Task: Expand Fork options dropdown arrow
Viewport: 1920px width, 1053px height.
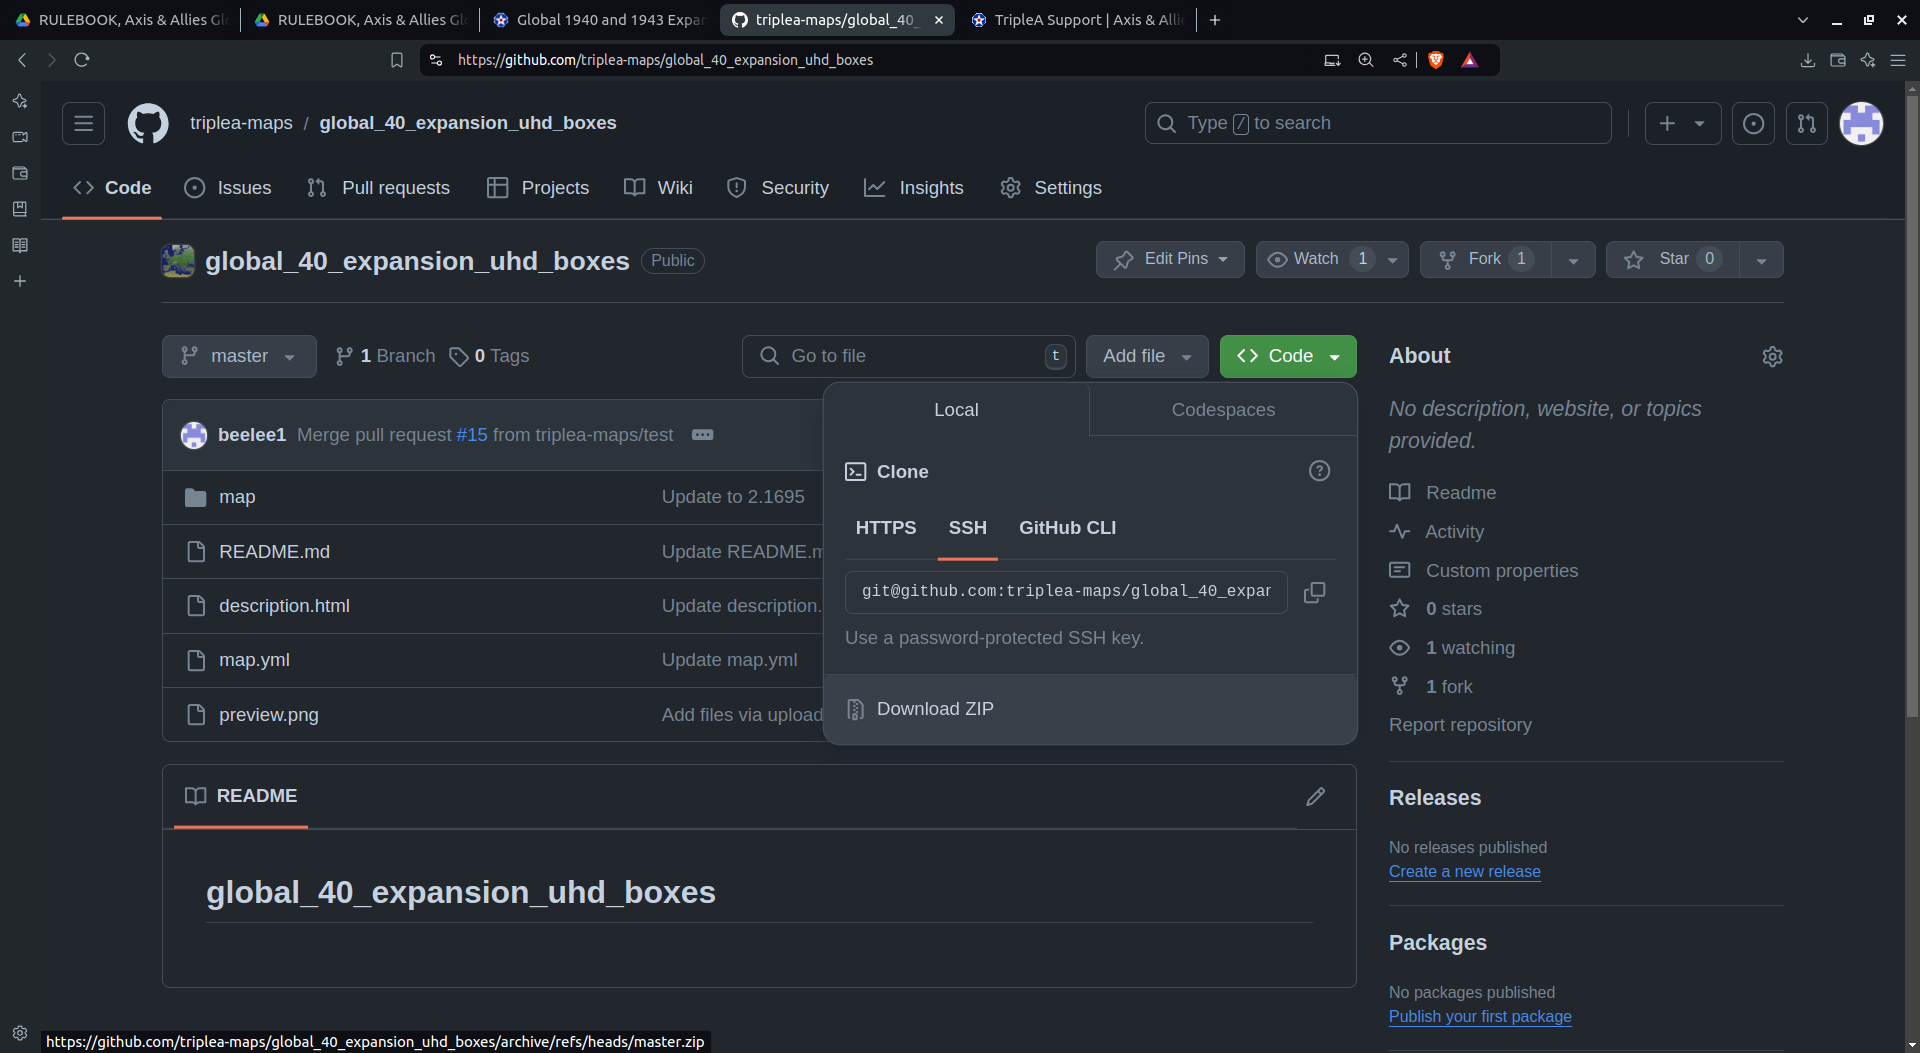Action: point(1573,260)
